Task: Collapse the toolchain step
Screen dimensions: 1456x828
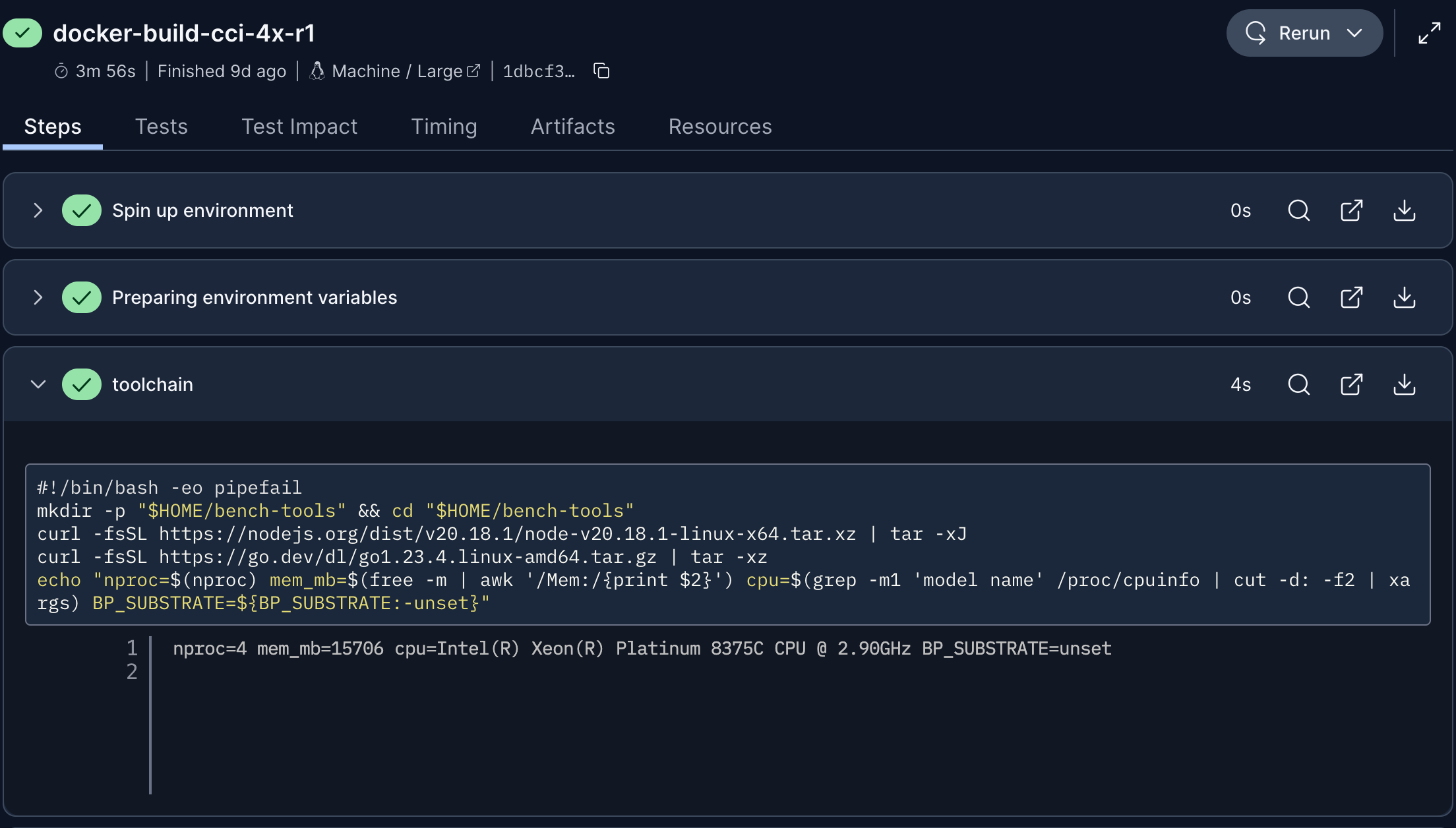Action: [38, 385]
